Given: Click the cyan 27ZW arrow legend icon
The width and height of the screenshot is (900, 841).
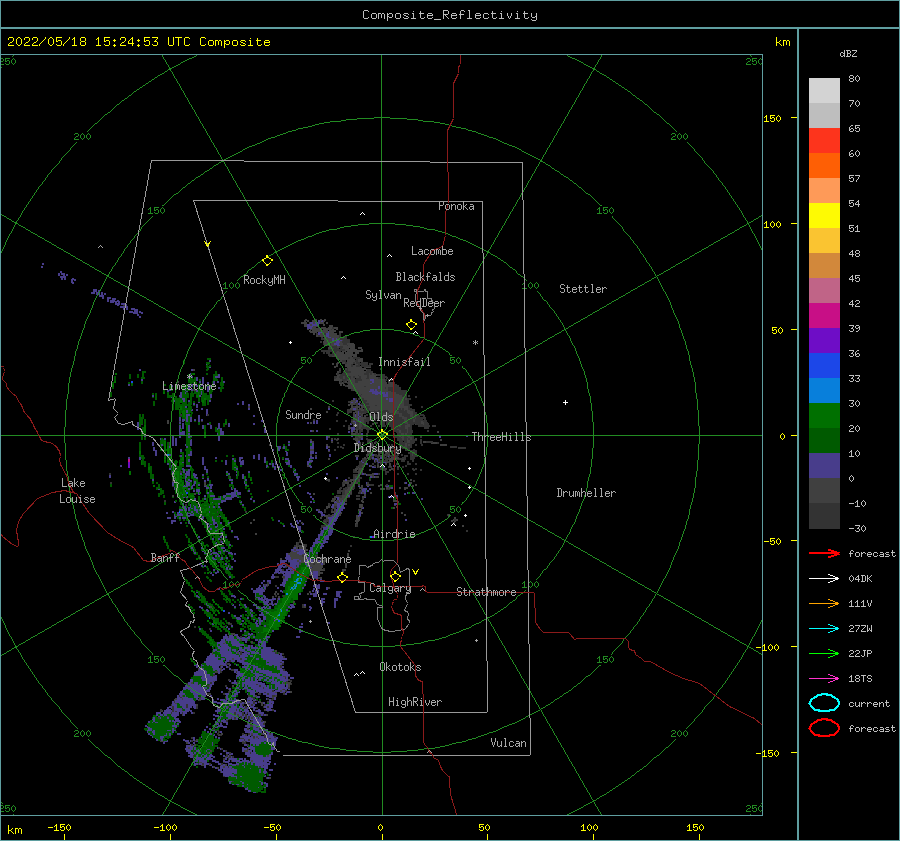Looking at the screenshot, I should tap(824, 629).
